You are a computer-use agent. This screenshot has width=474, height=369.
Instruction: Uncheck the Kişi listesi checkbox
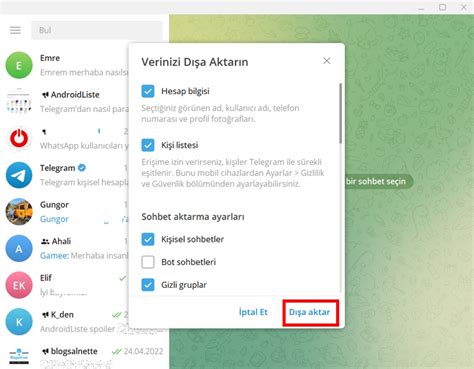click(x=148, y=145)
